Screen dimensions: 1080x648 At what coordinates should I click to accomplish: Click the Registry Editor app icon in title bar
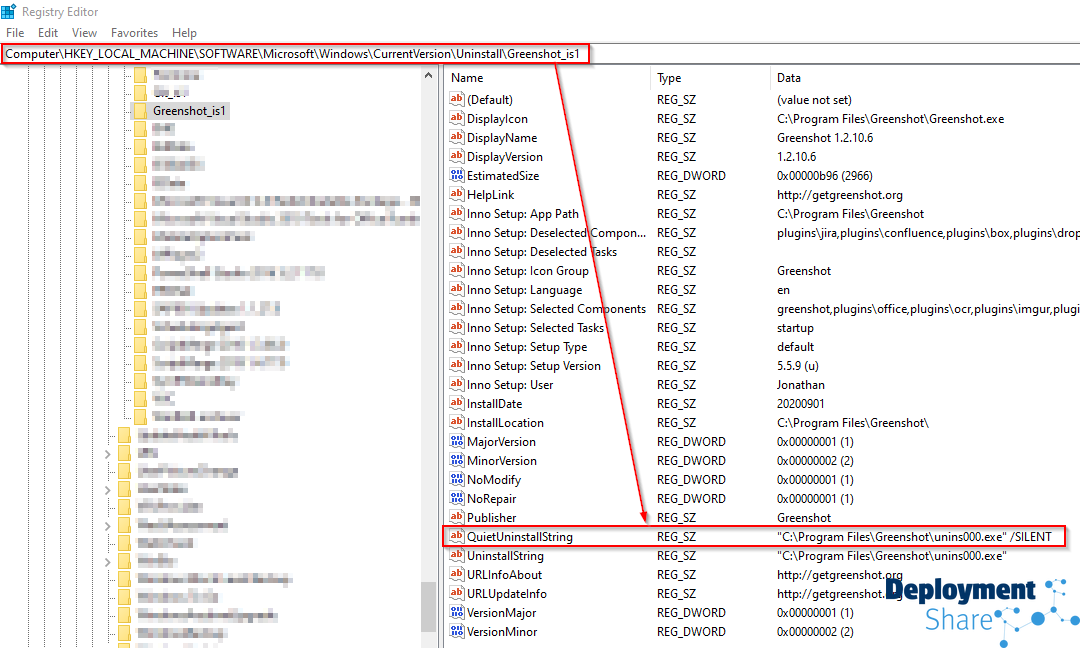[x=8, y=12]
